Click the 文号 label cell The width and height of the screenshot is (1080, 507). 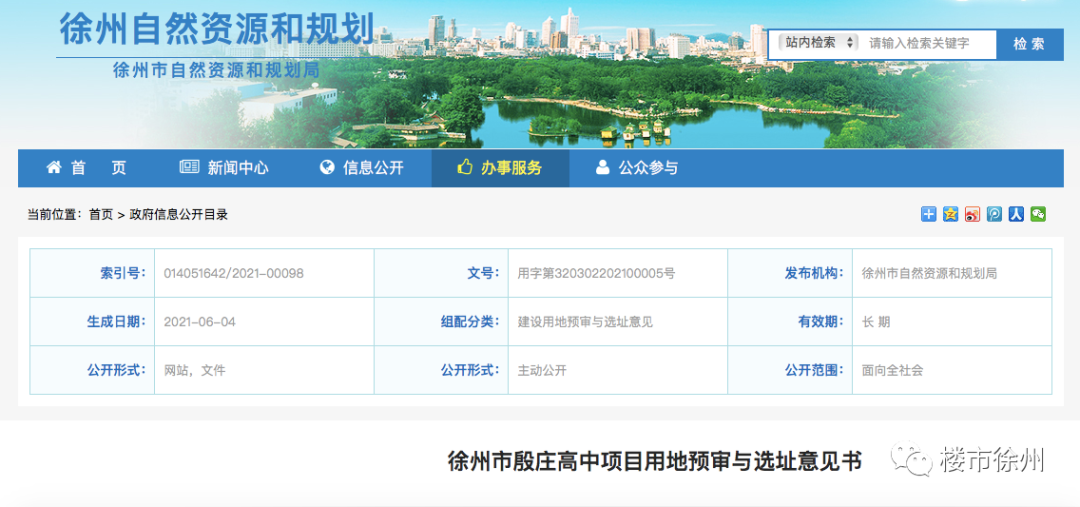coord(441,273)
